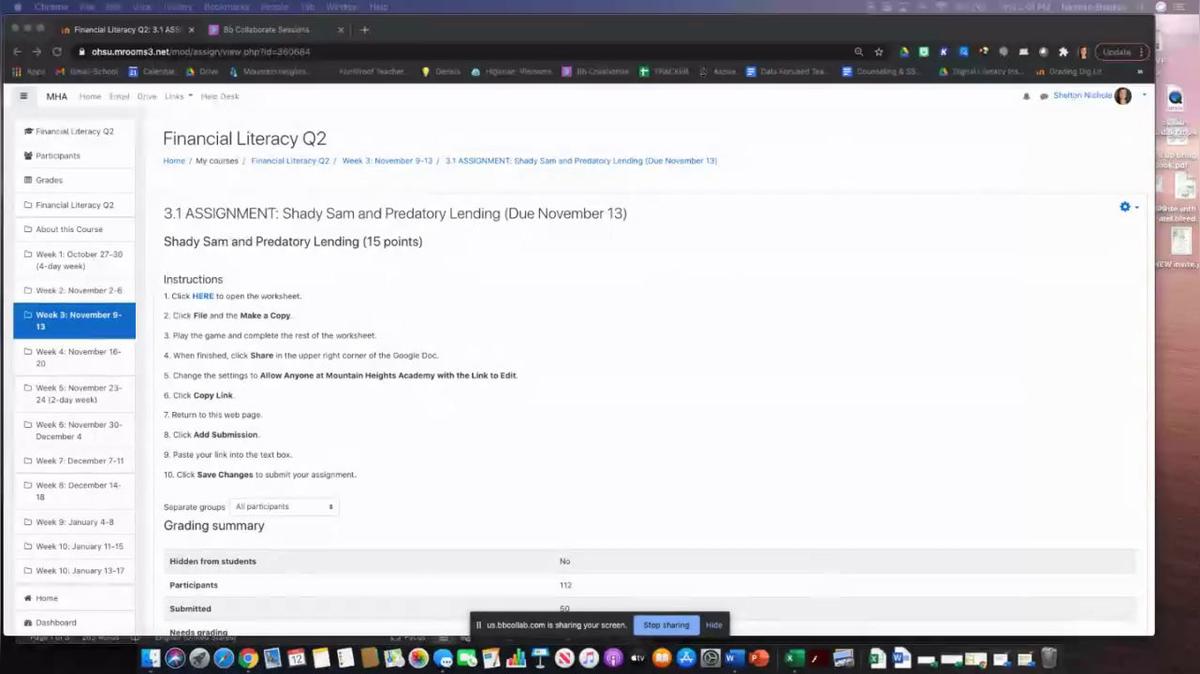Click the HERE link to open the worksheet
The width and height of the screenshot is (1200, 674).
click(x=203, y=296)
